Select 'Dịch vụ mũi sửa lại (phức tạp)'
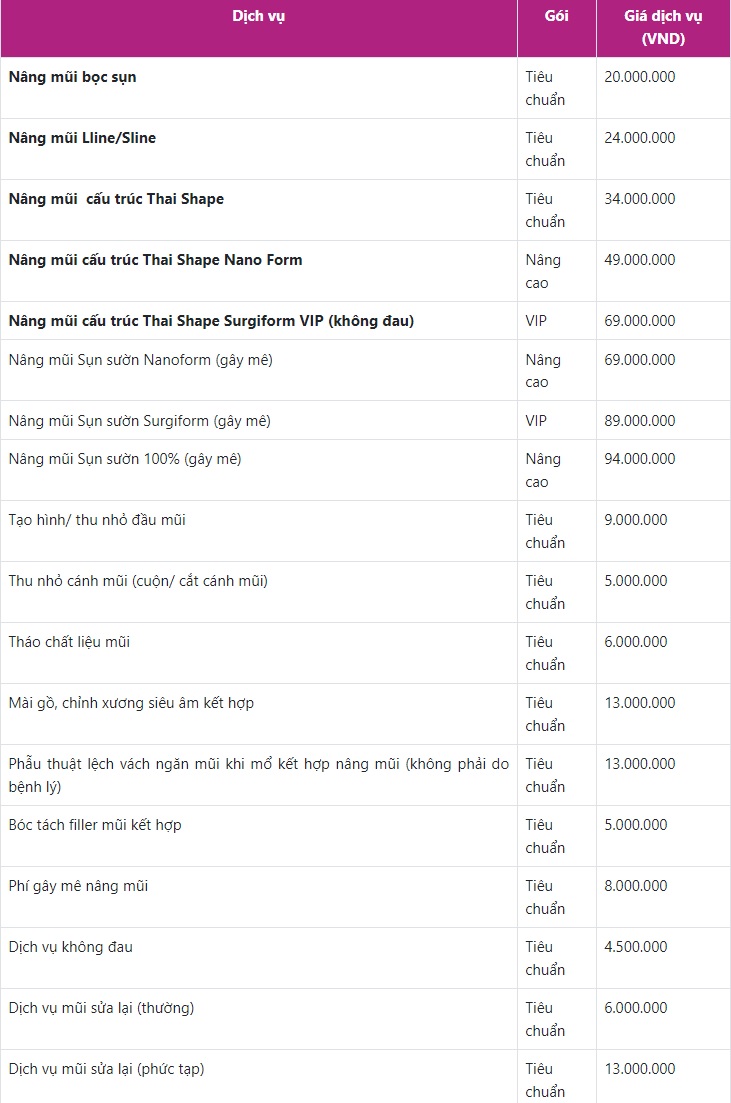Screen dimensions: 731x1103 (106, 1069)
